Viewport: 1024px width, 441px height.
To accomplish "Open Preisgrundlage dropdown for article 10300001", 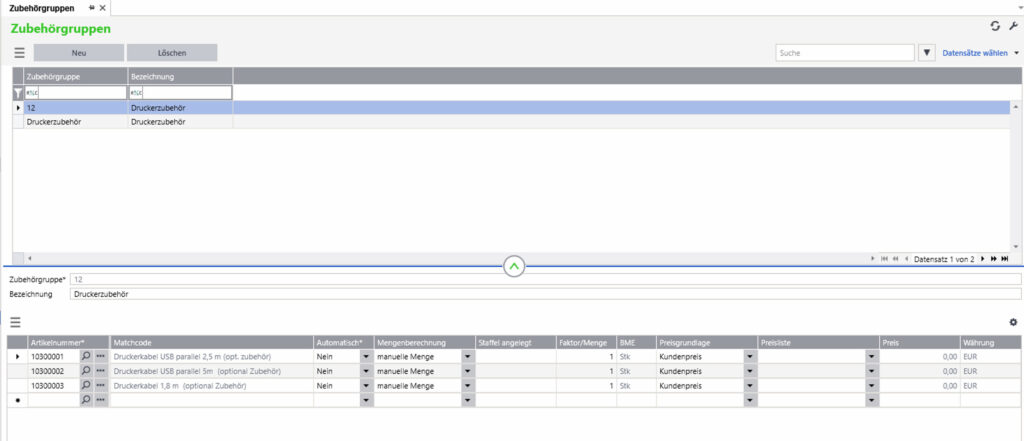I will point(750,357).
